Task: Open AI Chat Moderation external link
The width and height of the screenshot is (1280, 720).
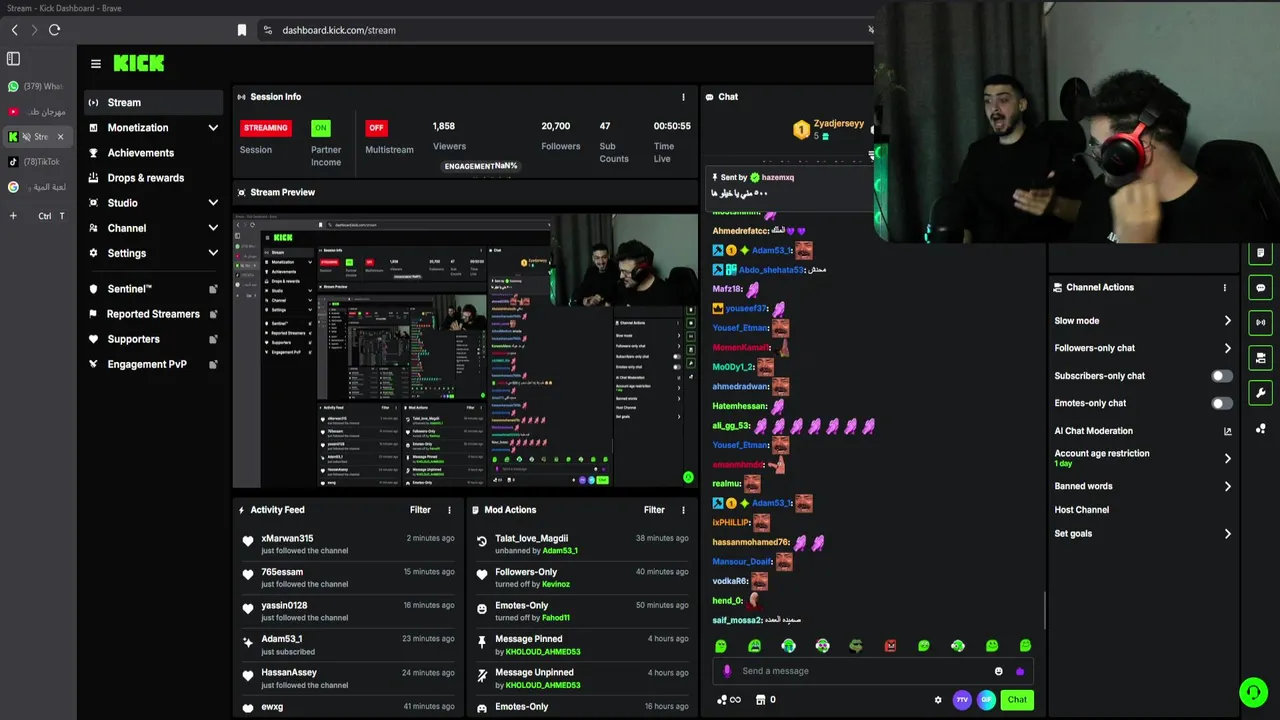Action: (1228, 431)
